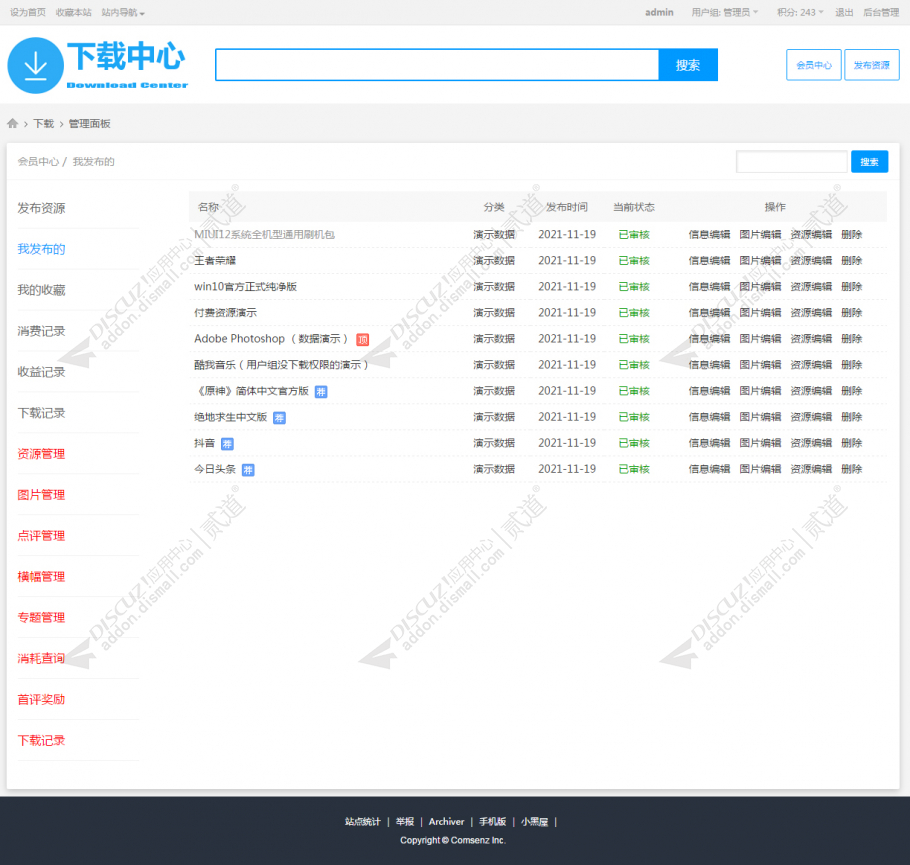Click 资源编辑 for 抖音 row

point(811,443)
